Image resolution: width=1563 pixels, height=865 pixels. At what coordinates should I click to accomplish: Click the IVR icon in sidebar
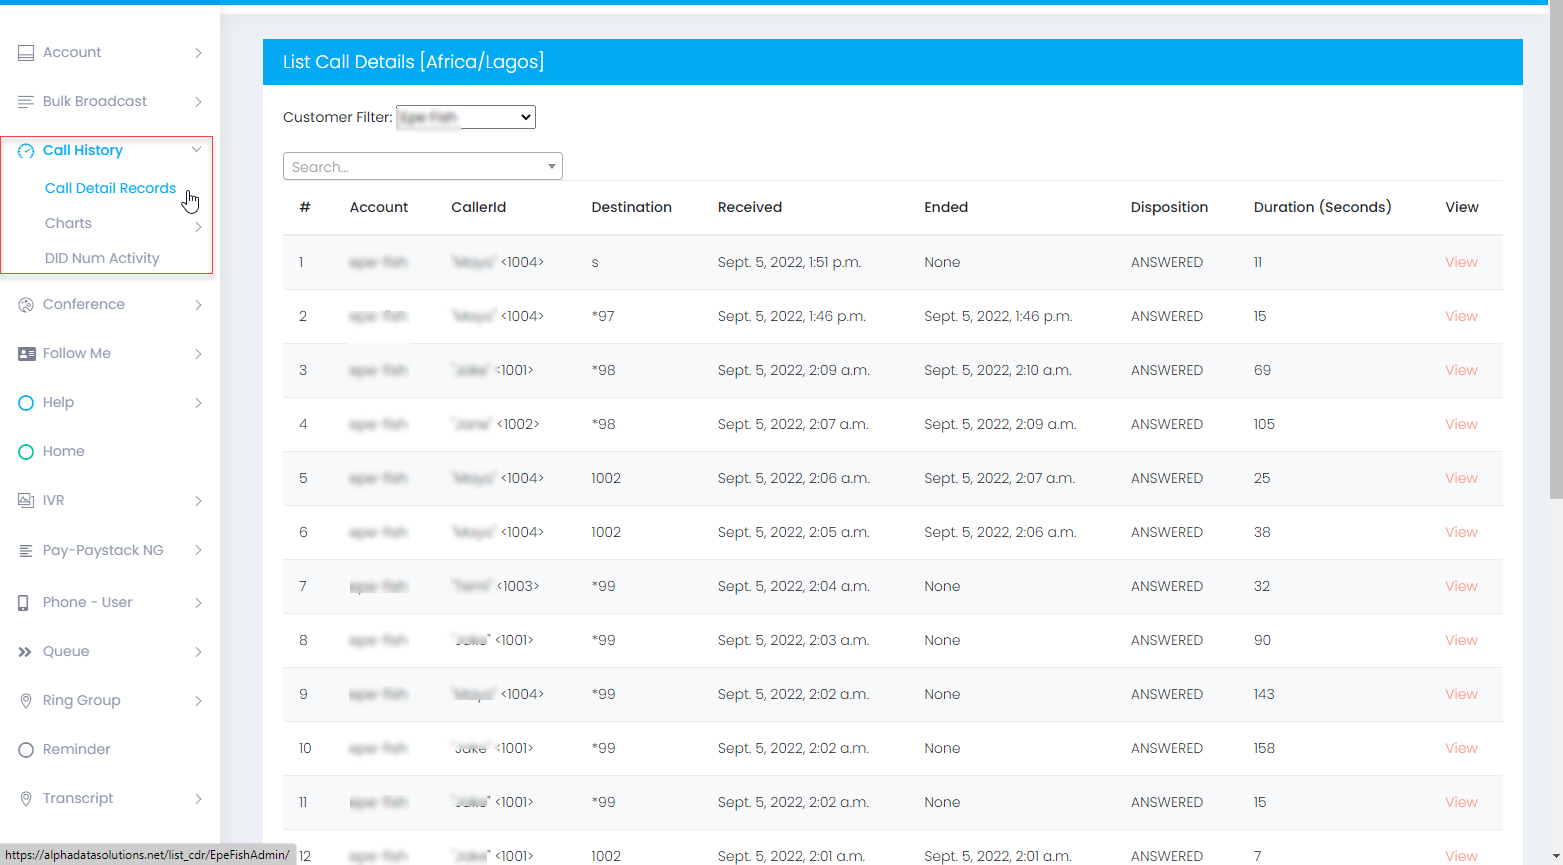[x=26, y=501]
